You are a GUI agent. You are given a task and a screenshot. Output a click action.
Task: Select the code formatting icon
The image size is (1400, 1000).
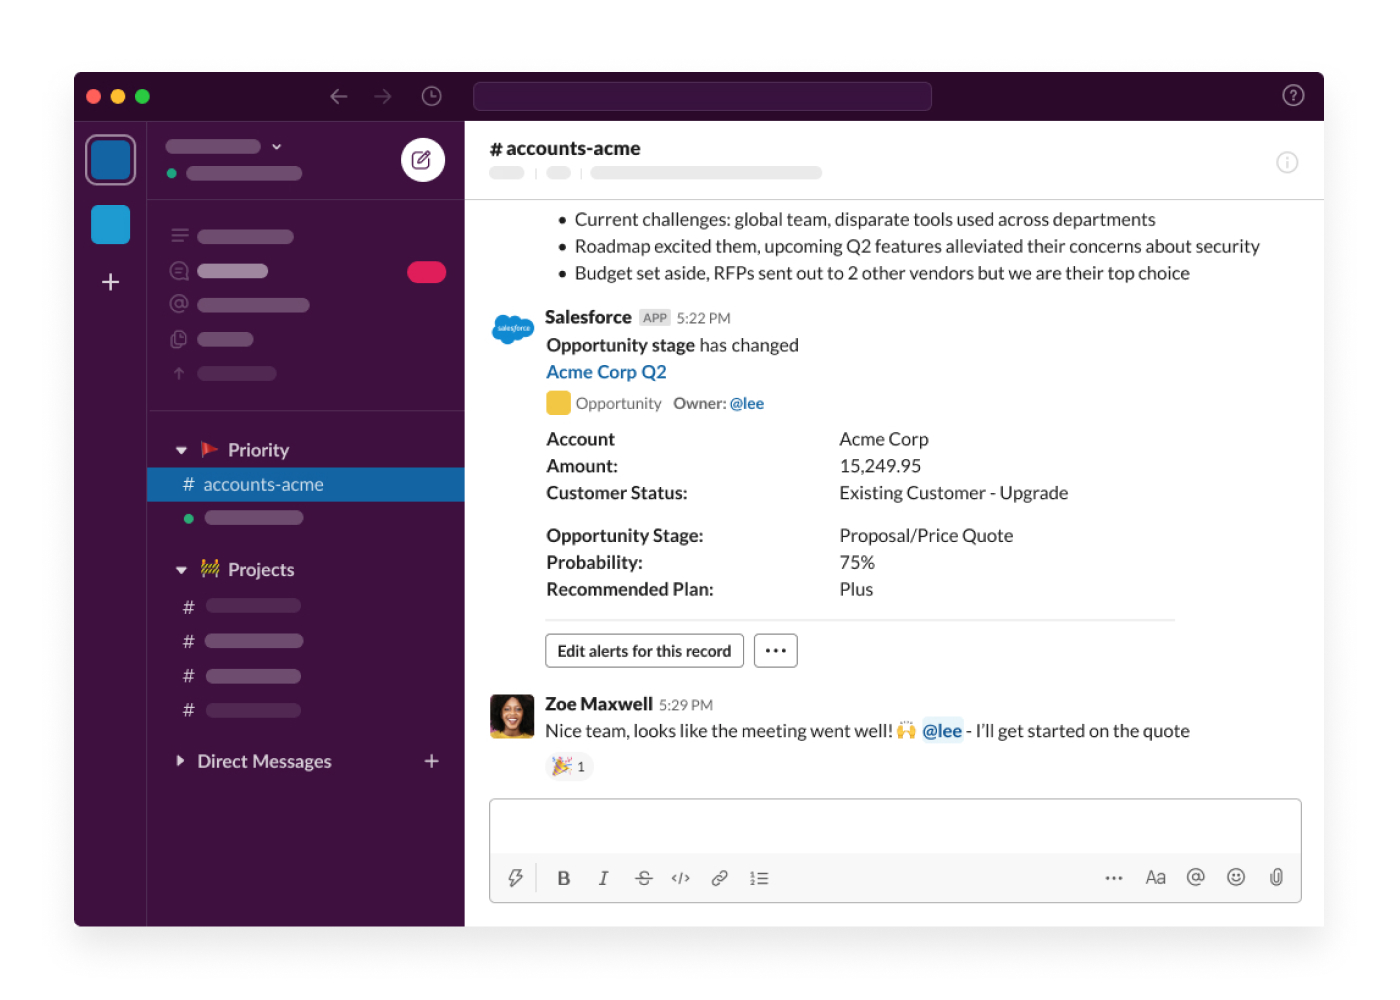pos(681,877)
